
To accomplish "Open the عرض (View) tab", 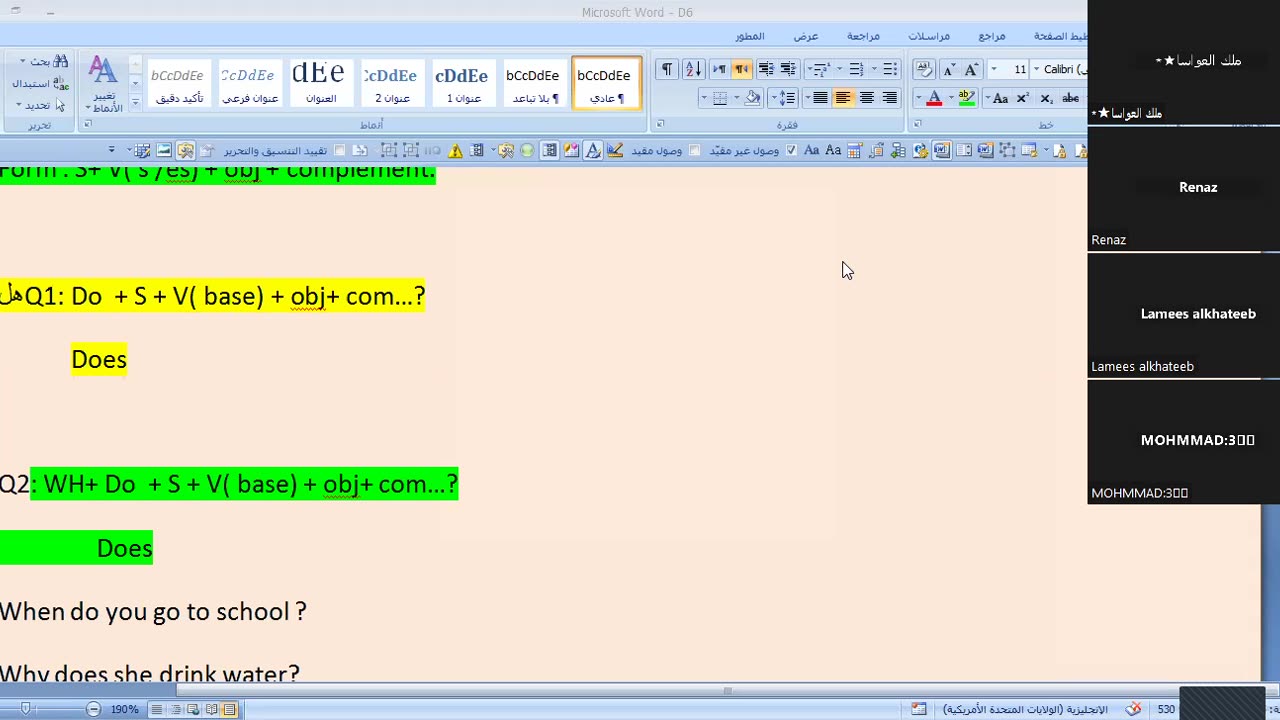I will tap(806, 36).
